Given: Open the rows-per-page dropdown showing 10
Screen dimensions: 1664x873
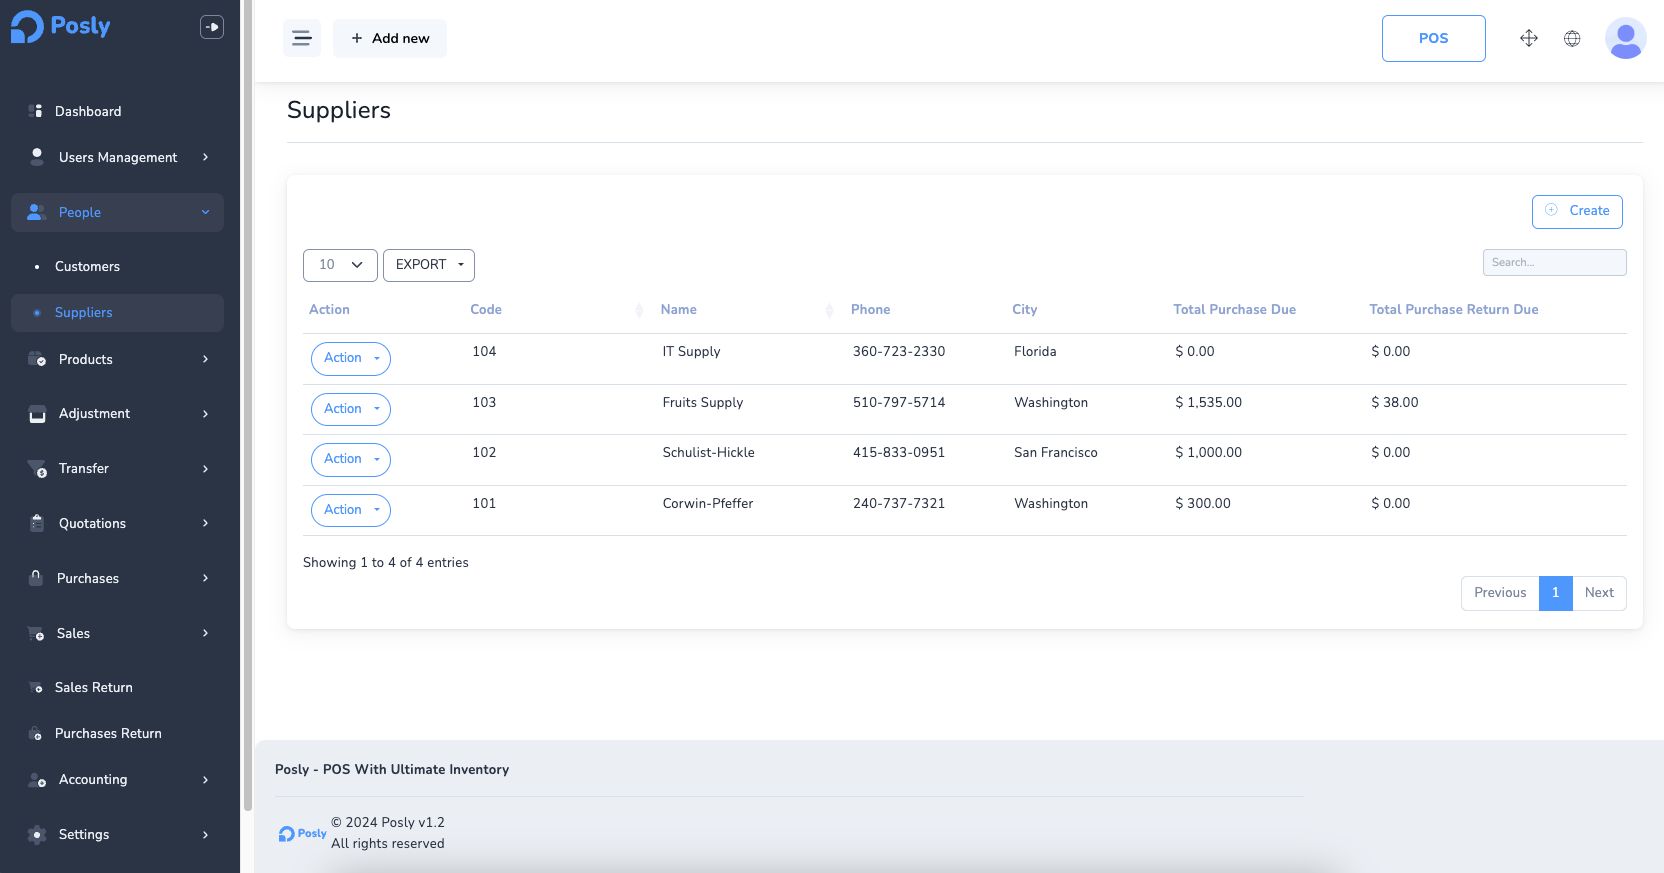Looking at the screenshot, I should coord(340,265).
